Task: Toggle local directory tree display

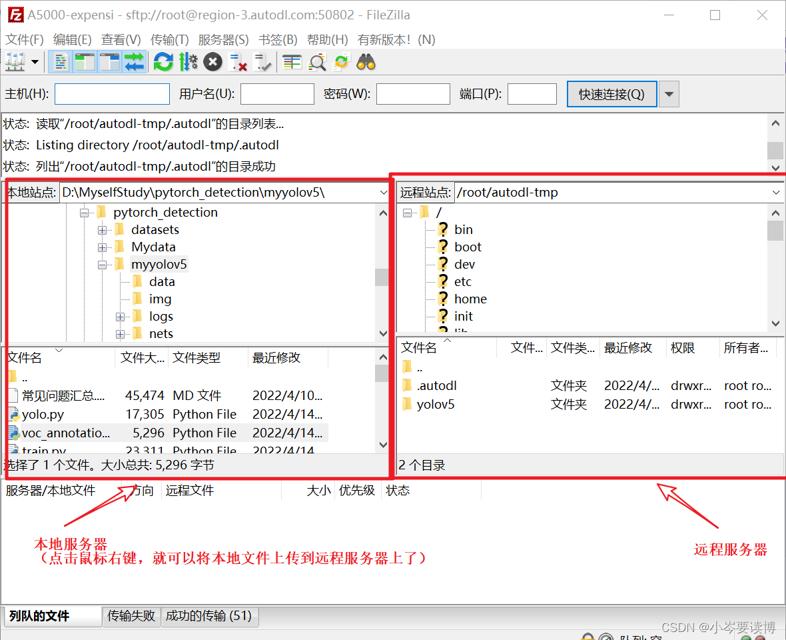Action: pos(85,63)
